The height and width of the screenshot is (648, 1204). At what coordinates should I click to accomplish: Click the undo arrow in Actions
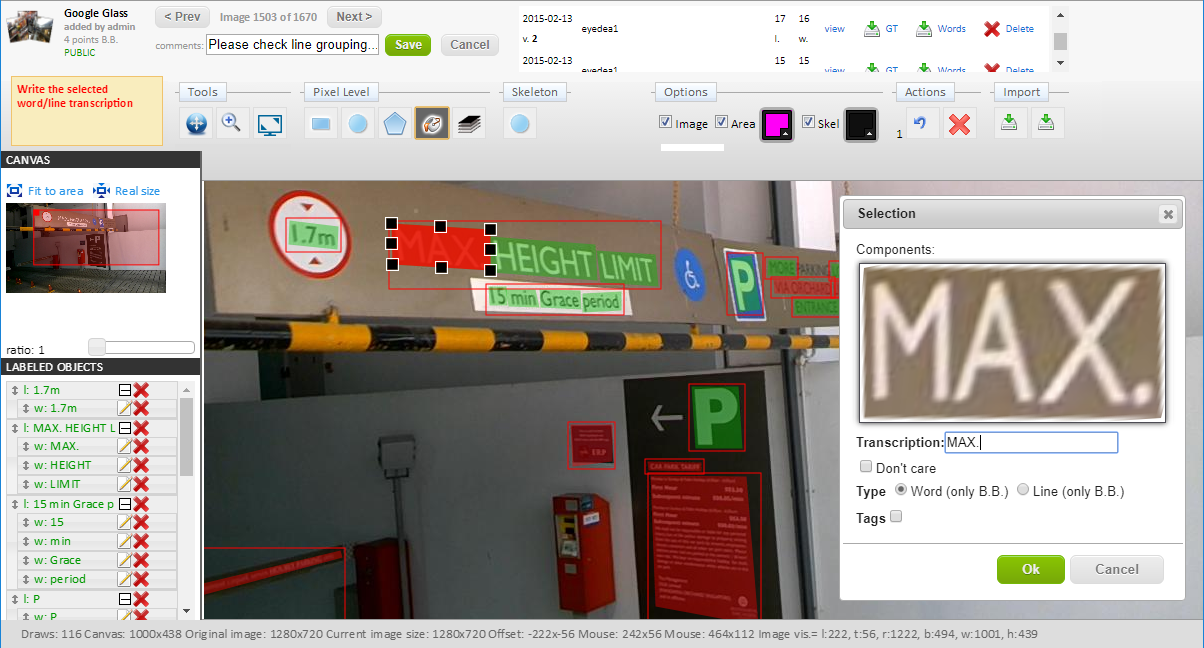click(x=922, y=124)
